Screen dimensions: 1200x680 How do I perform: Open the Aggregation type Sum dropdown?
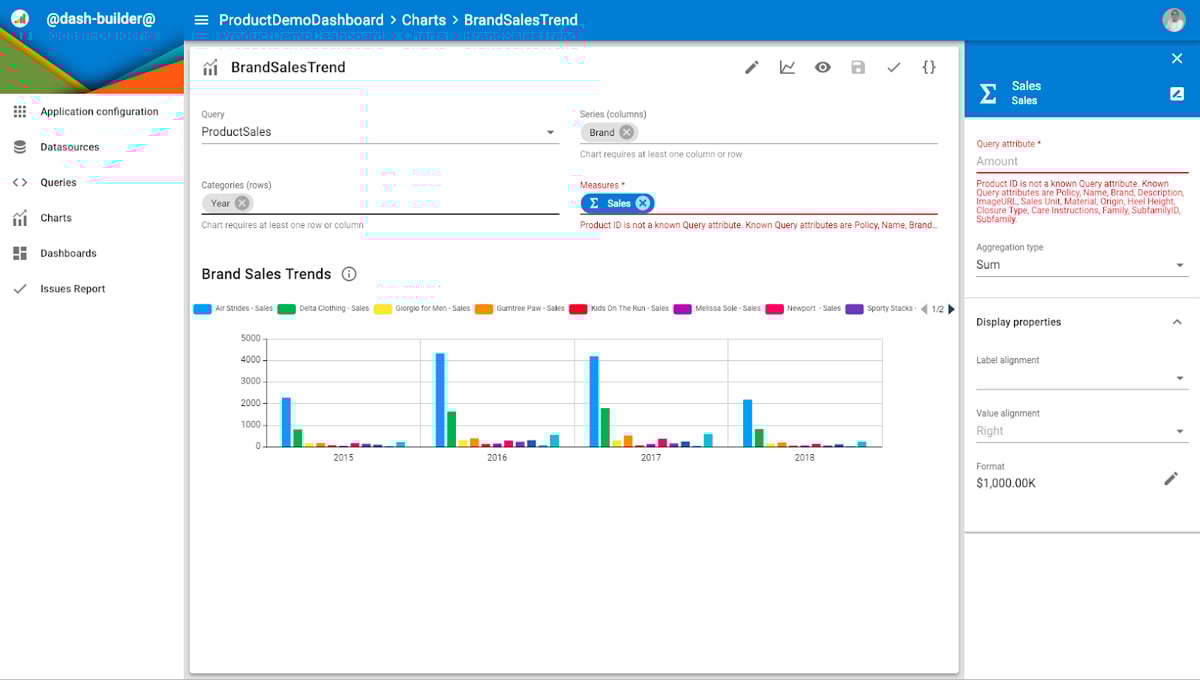[x=1080, y=264]
